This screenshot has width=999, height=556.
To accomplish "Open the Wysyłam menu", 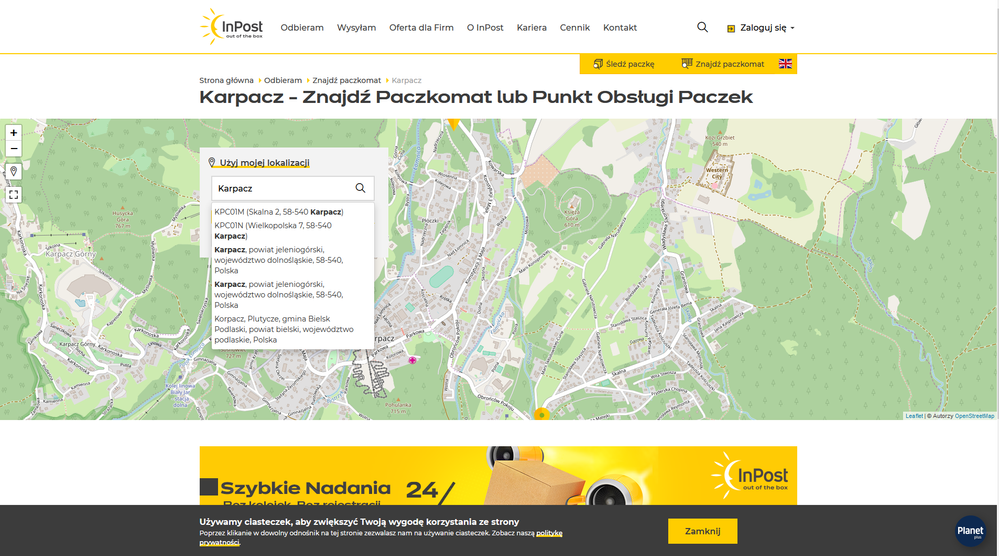I will (356, 28).
